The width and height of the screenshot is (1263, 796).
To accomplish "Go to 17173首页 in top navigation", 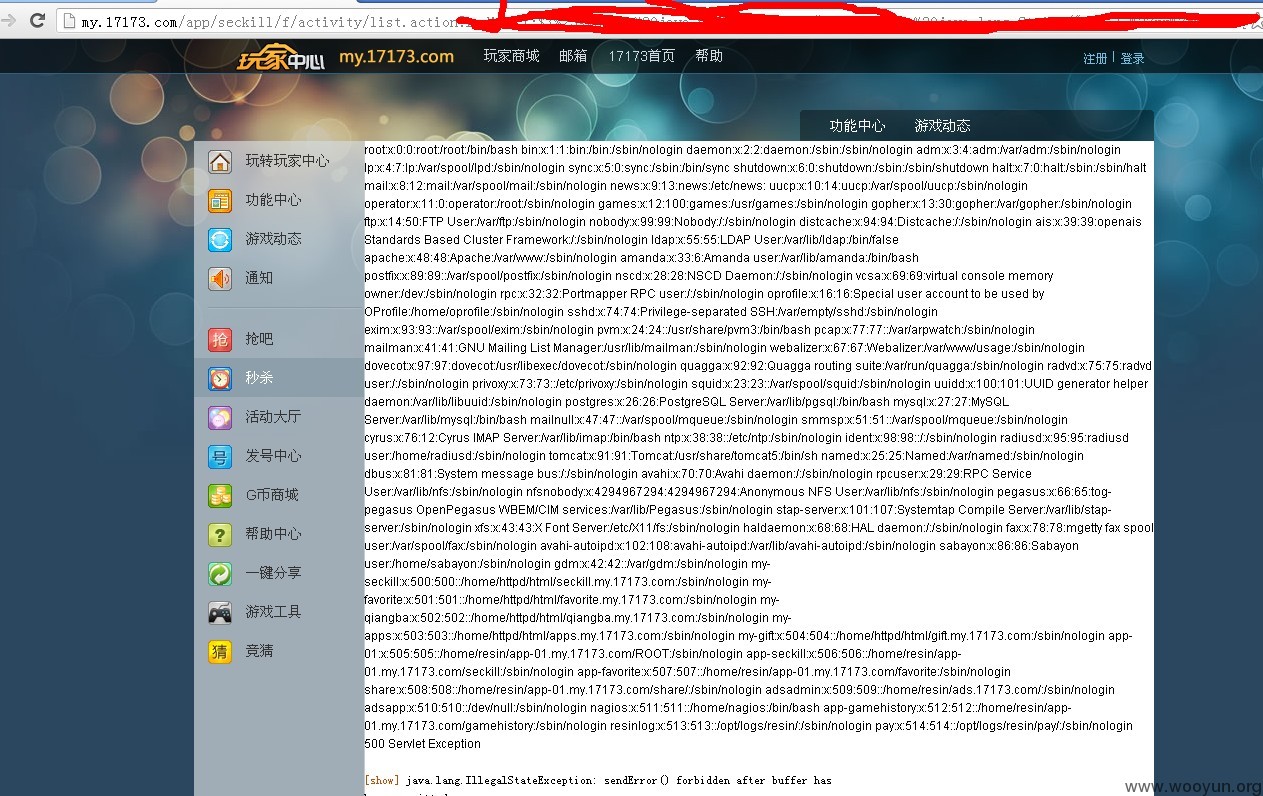I will (x=641, y=56).
